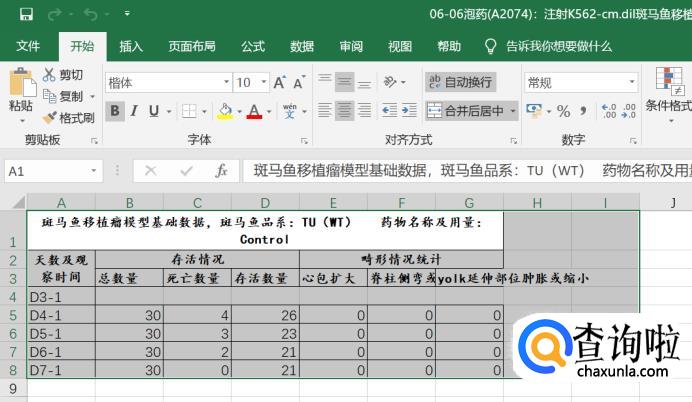Viewport: 692px width, 402px height.
Task: Click the insert function fx icon
Action: coord(222,170)
